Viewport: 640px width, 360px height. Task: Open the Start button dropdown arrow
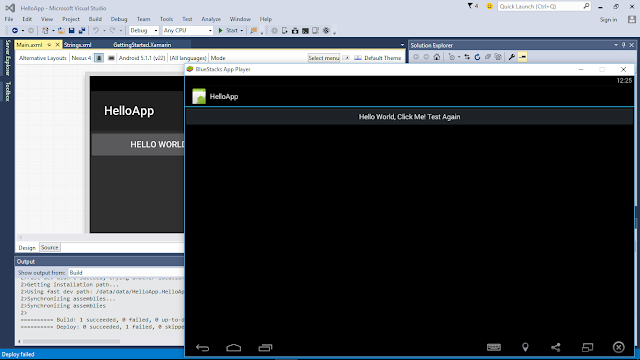pyautogui.click(x=242, y=31)
